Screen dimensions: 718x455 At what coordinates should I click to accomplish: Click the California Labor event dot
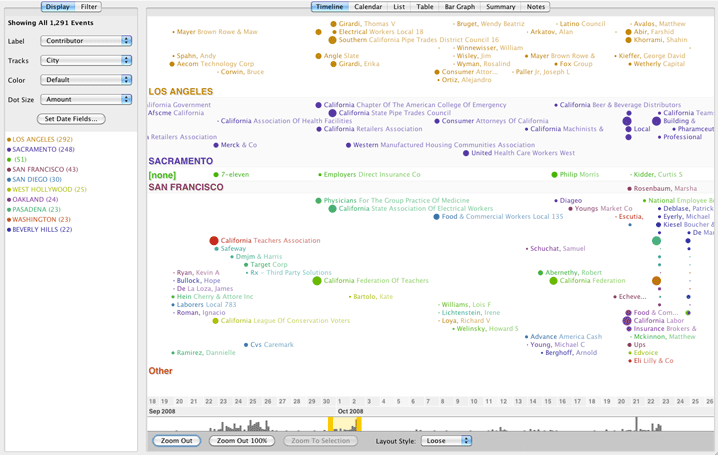click(627, 321)
